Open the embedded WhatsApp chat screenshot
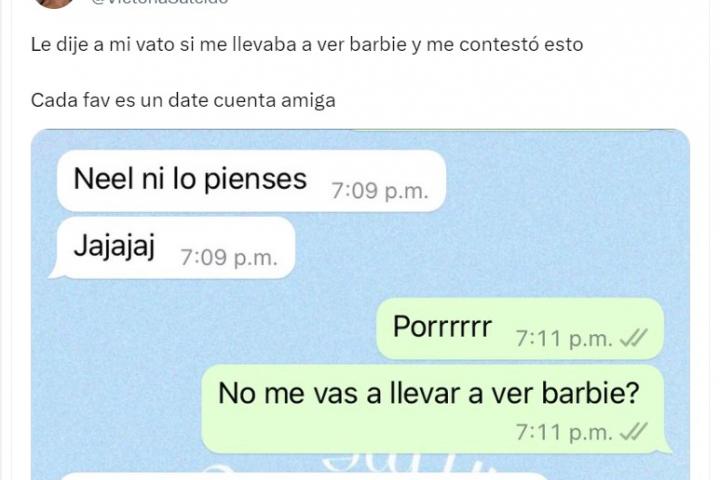The image size is (720, 480). tap(360, 305)
